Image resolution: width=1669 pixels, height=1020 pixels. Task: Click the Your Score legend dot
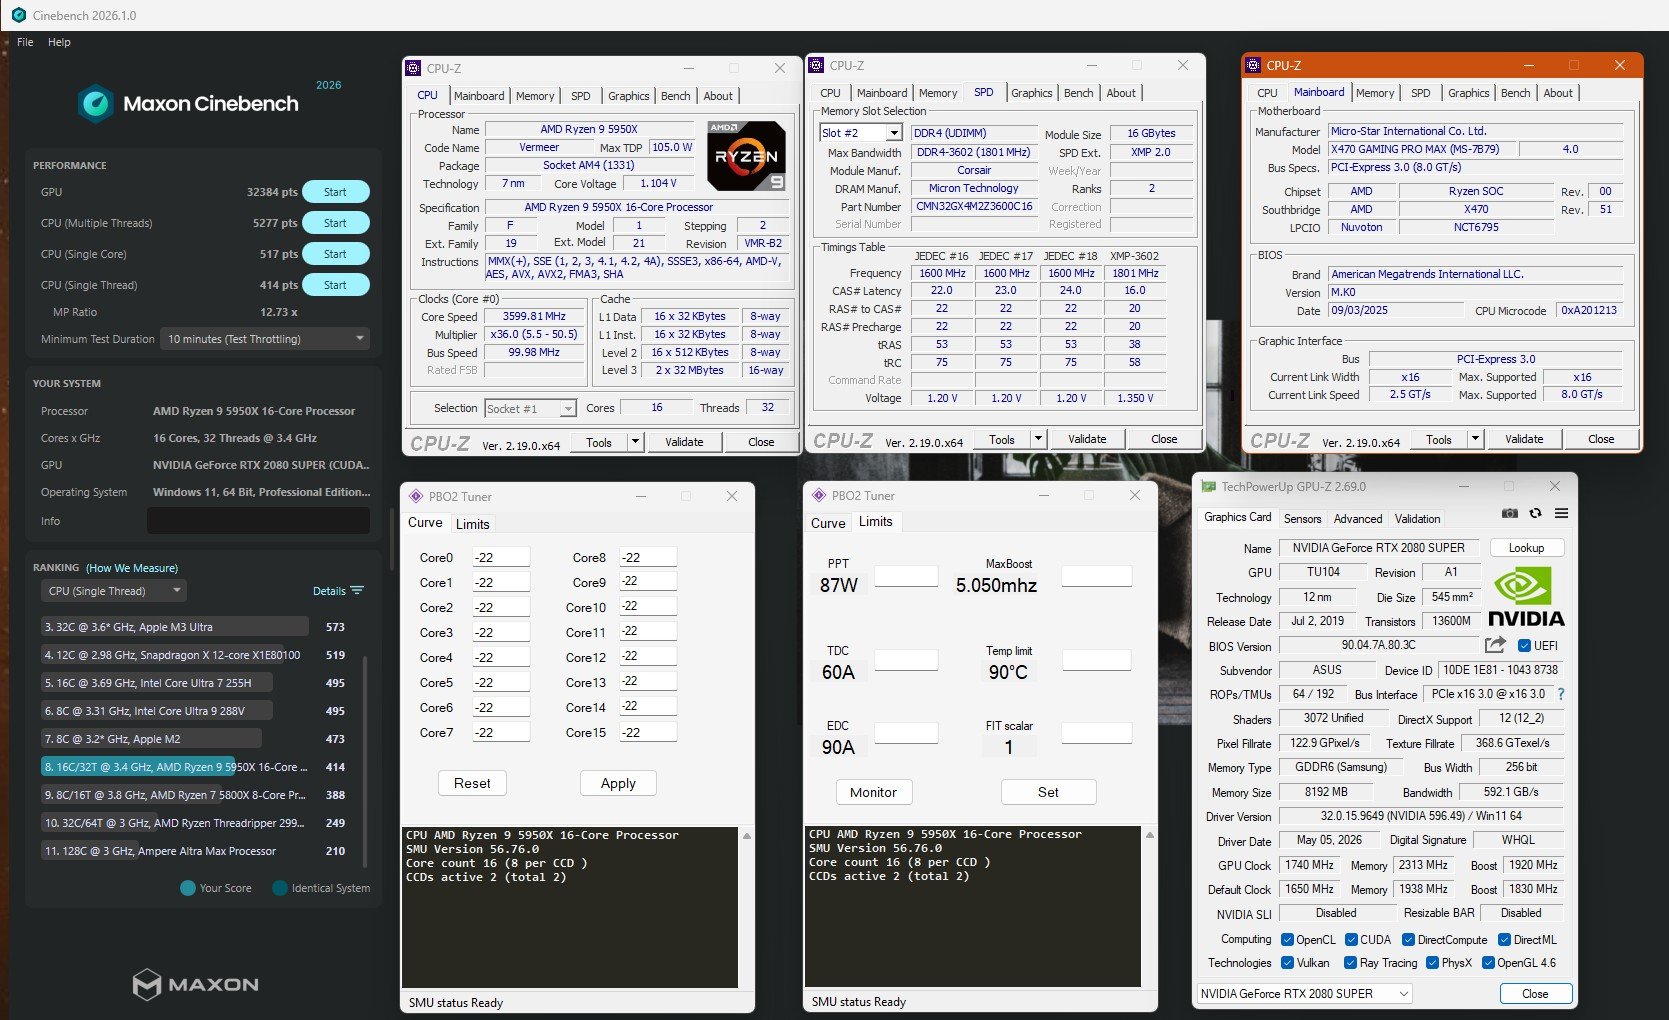click(x=187, y=888)
